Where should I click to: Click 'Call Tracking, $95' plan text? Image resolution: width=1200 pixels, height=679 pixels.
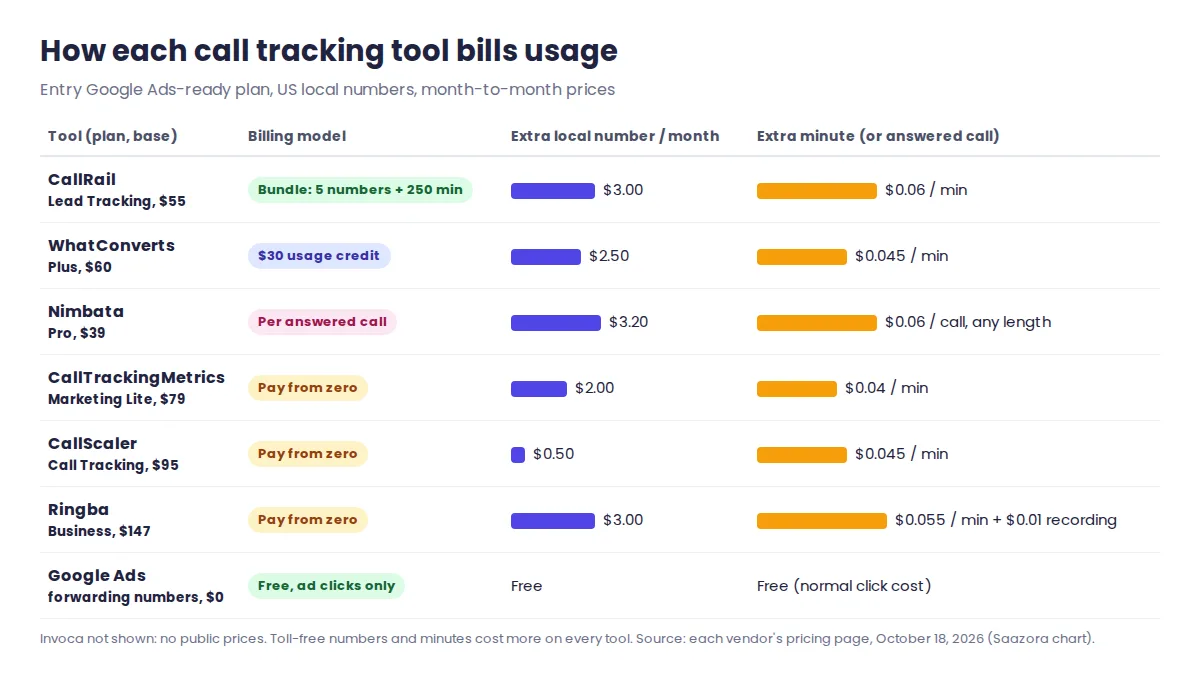pos(113,465)
